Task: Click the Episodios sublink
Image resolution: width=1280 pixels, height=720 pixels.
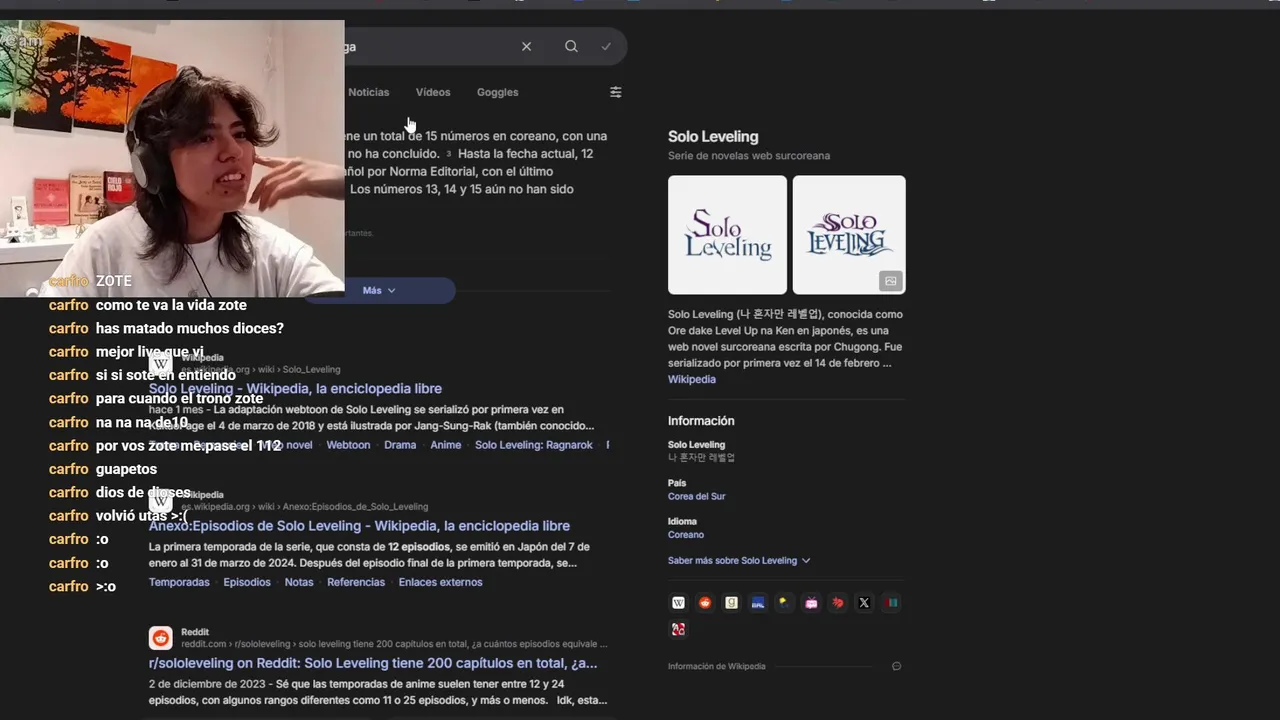Action: 247,582
